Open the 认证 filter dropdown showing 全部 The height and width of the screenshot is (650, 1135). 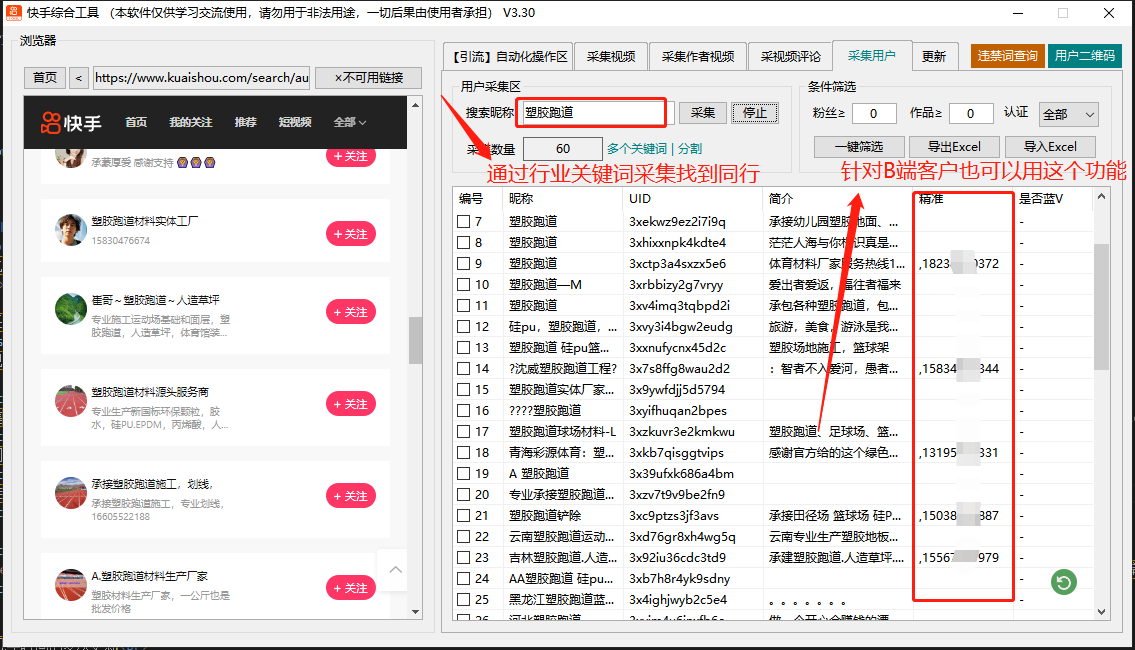coord(1068,113)
